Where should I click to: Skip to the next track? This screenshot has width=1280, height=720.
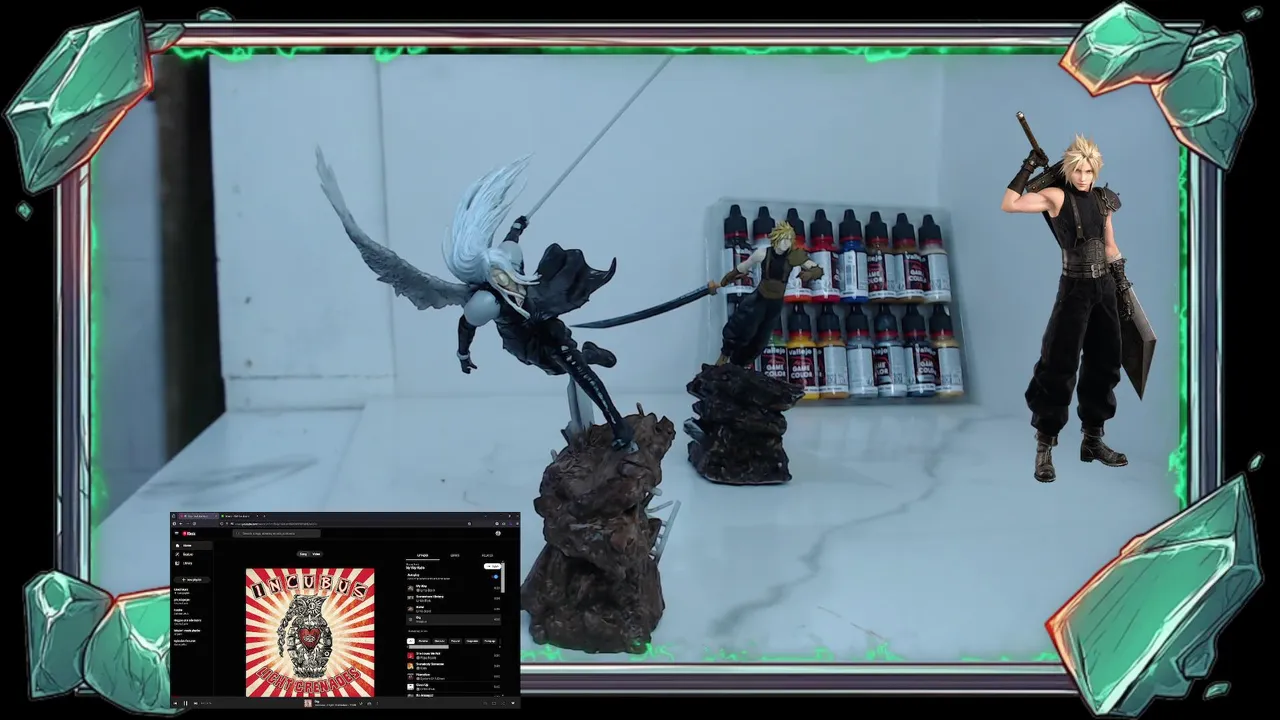[195, 704]
